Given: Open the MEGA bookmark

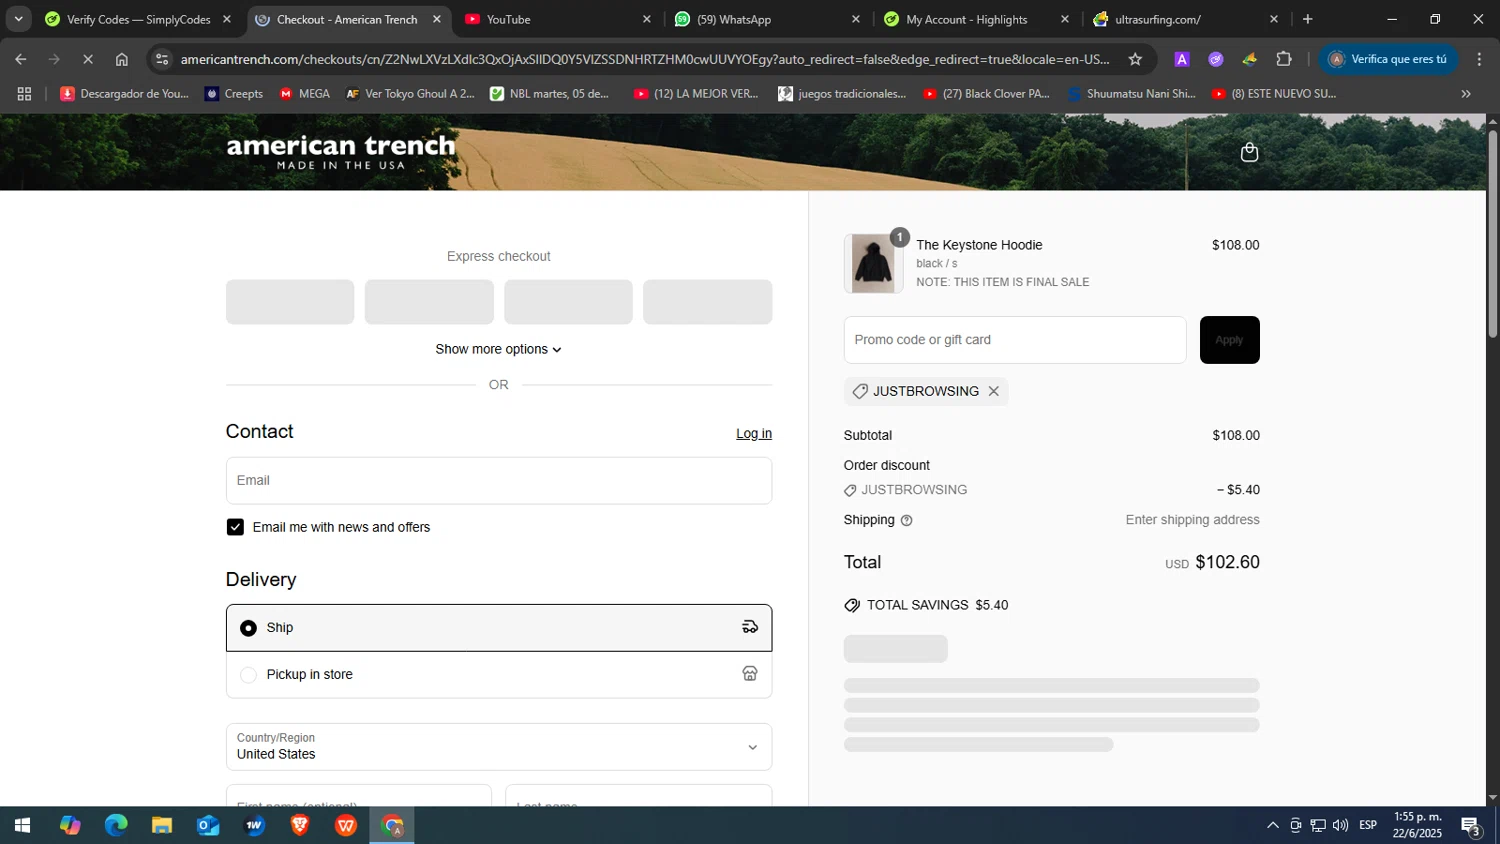Looking at the screenshot, I should click(304, 94).
